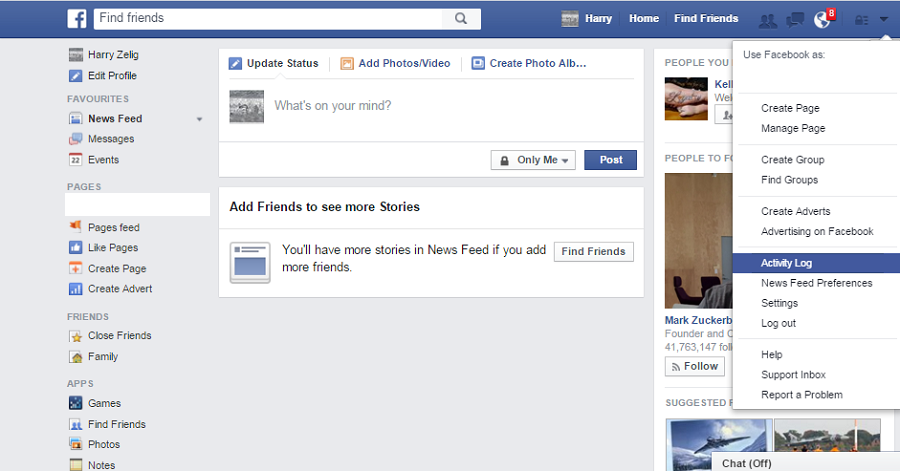Click the Photos app icon
900x471 pixels.
(76, 444)
